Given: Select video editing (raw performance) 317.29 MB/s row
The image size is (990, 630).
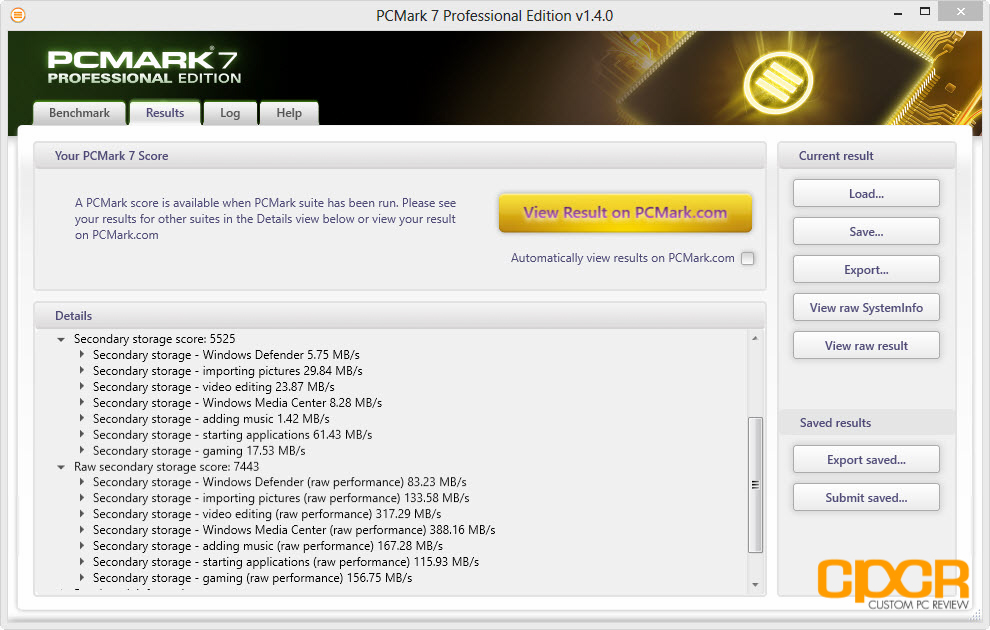Looking at the screenshot, I should tap(267, 514).
